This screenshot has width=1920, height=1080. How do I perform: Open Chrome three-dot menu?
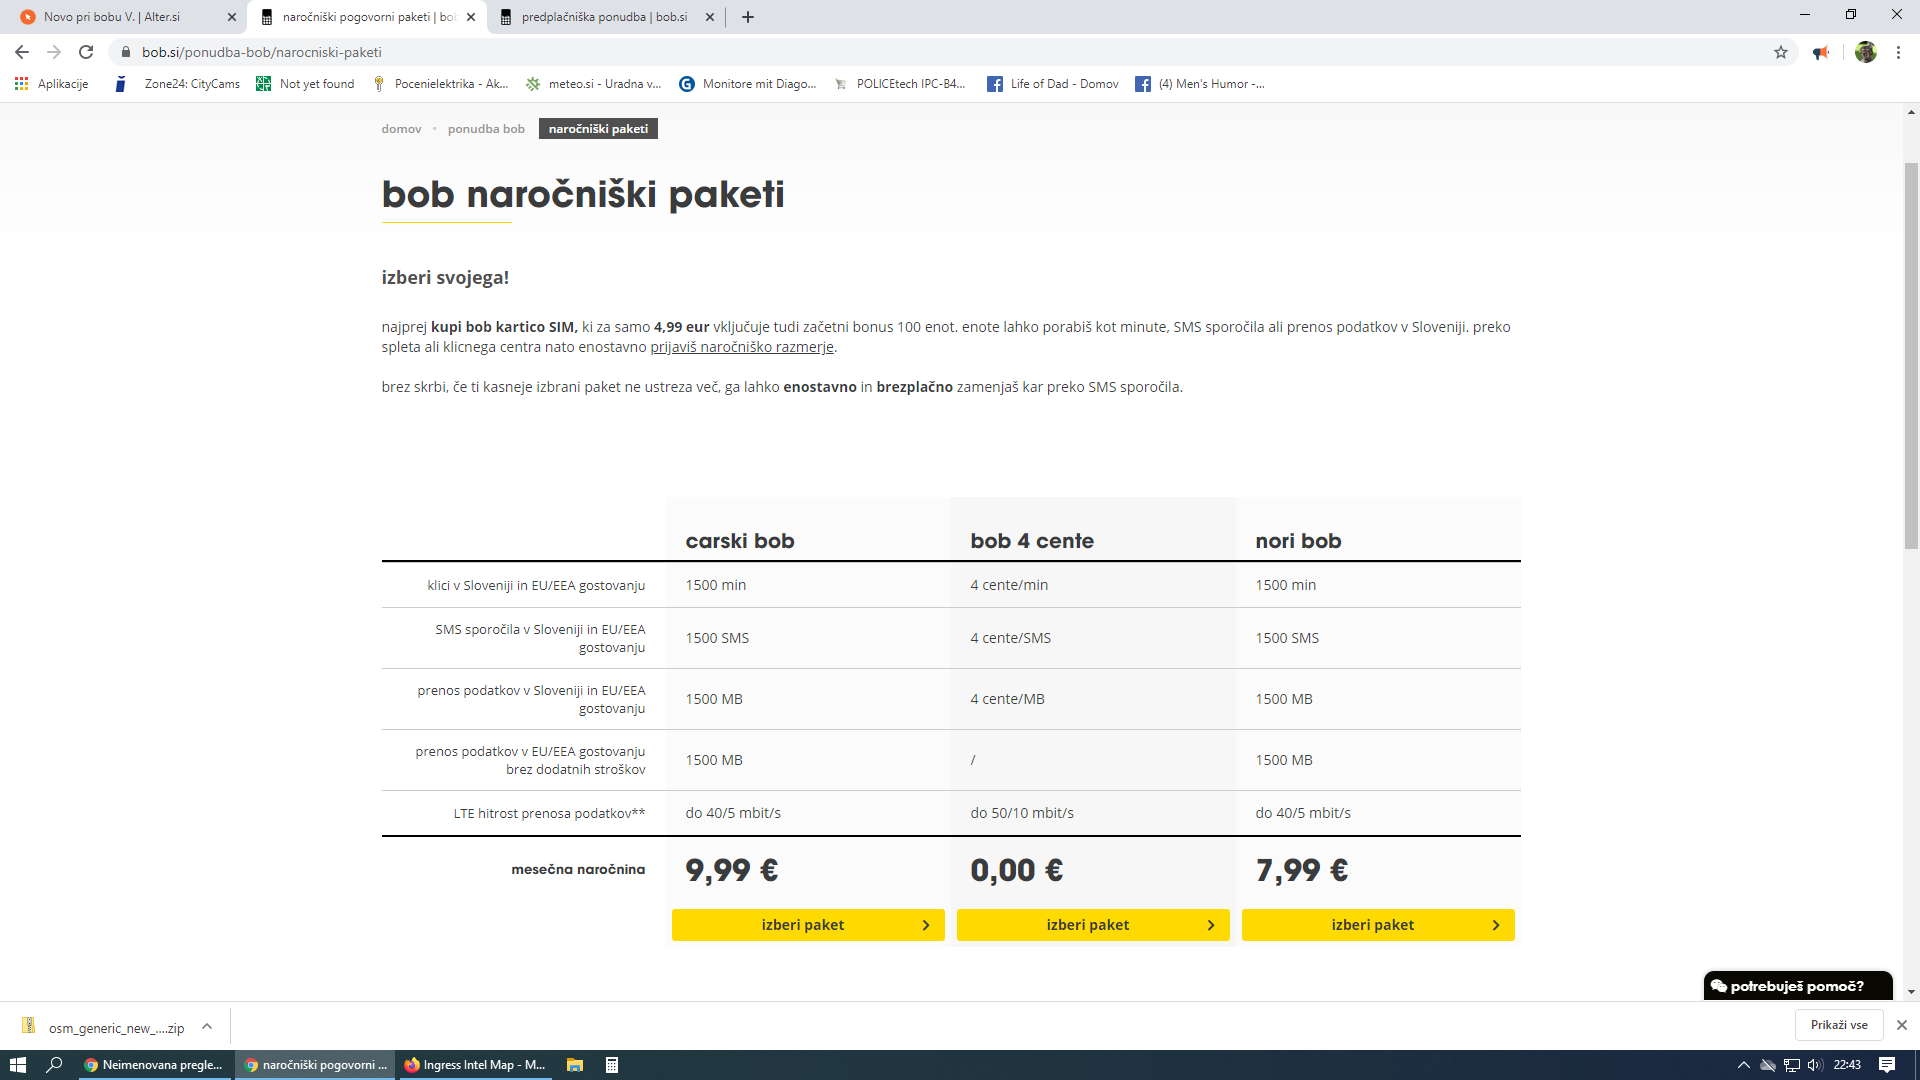pos(1898,52)
